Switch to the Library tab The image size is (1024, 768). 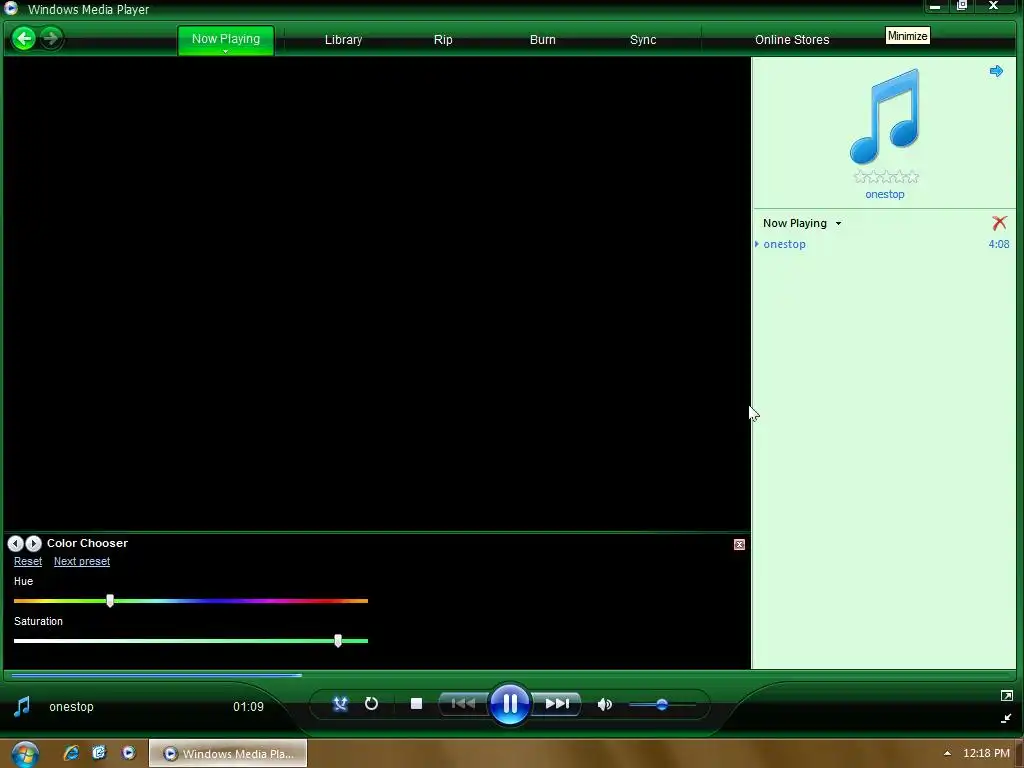(x=343, y=40)
